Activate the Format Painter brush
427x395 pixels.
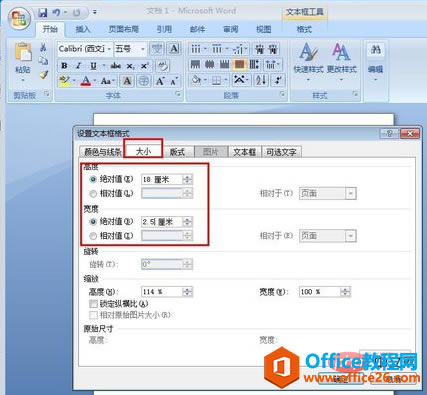click(43, 75)
